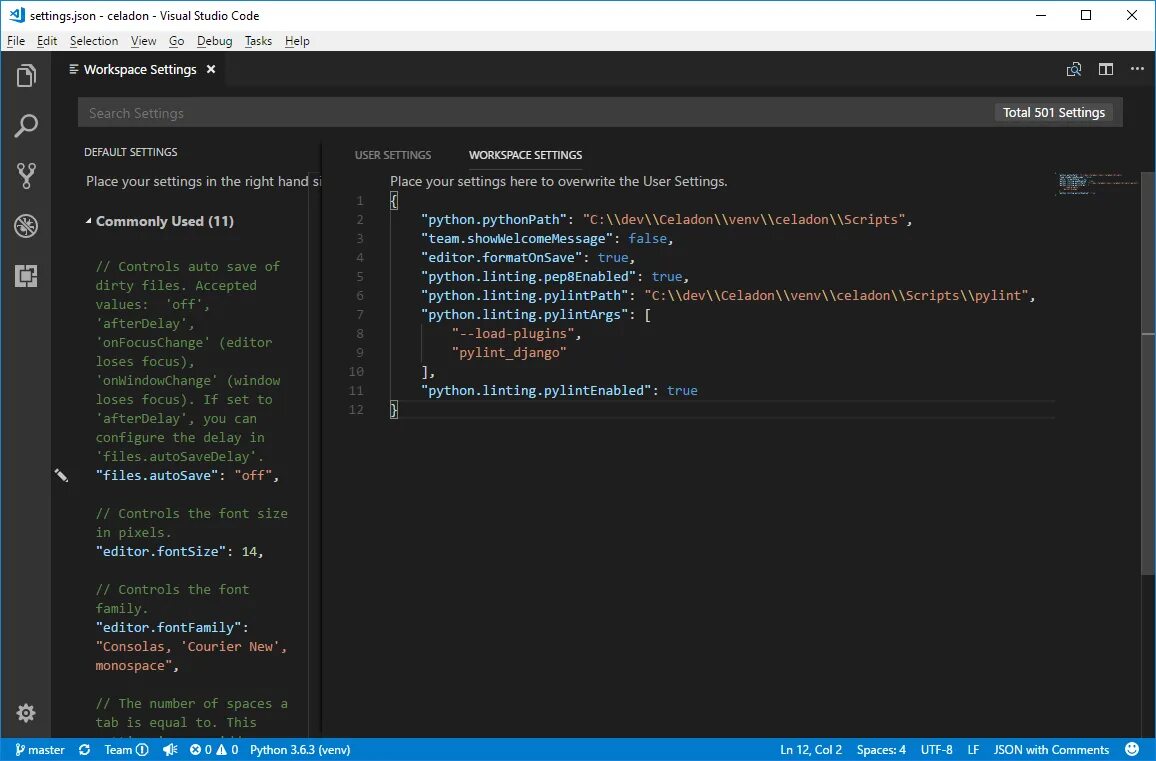Click the "python.linting.pylintArgs" key

(526, 315)
